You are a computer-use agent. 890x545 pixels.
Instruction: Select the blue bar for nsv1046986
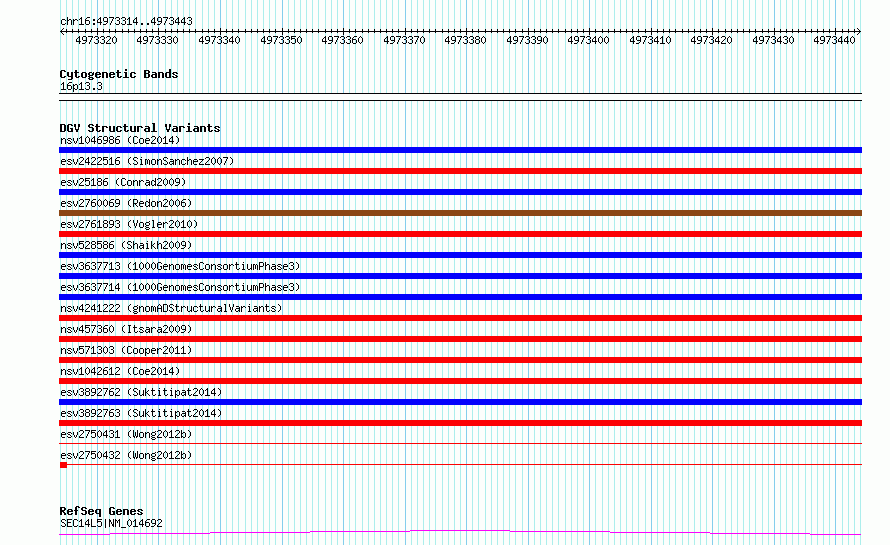tap(460, 150)
